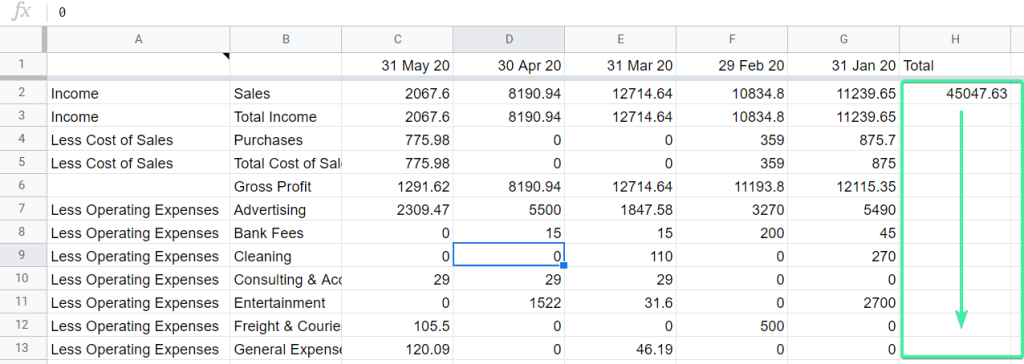Screen dimensions: 1024x364
Task: Click the 'Purchases' cell
Action: tap(285, 140)
